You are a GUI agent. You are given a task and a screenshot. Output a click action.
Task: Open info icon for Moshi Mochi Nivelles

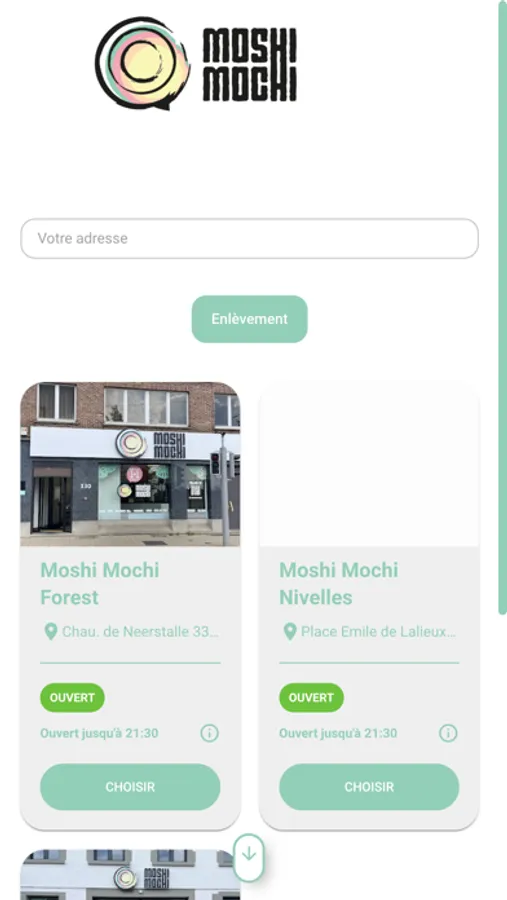(448, 733)
